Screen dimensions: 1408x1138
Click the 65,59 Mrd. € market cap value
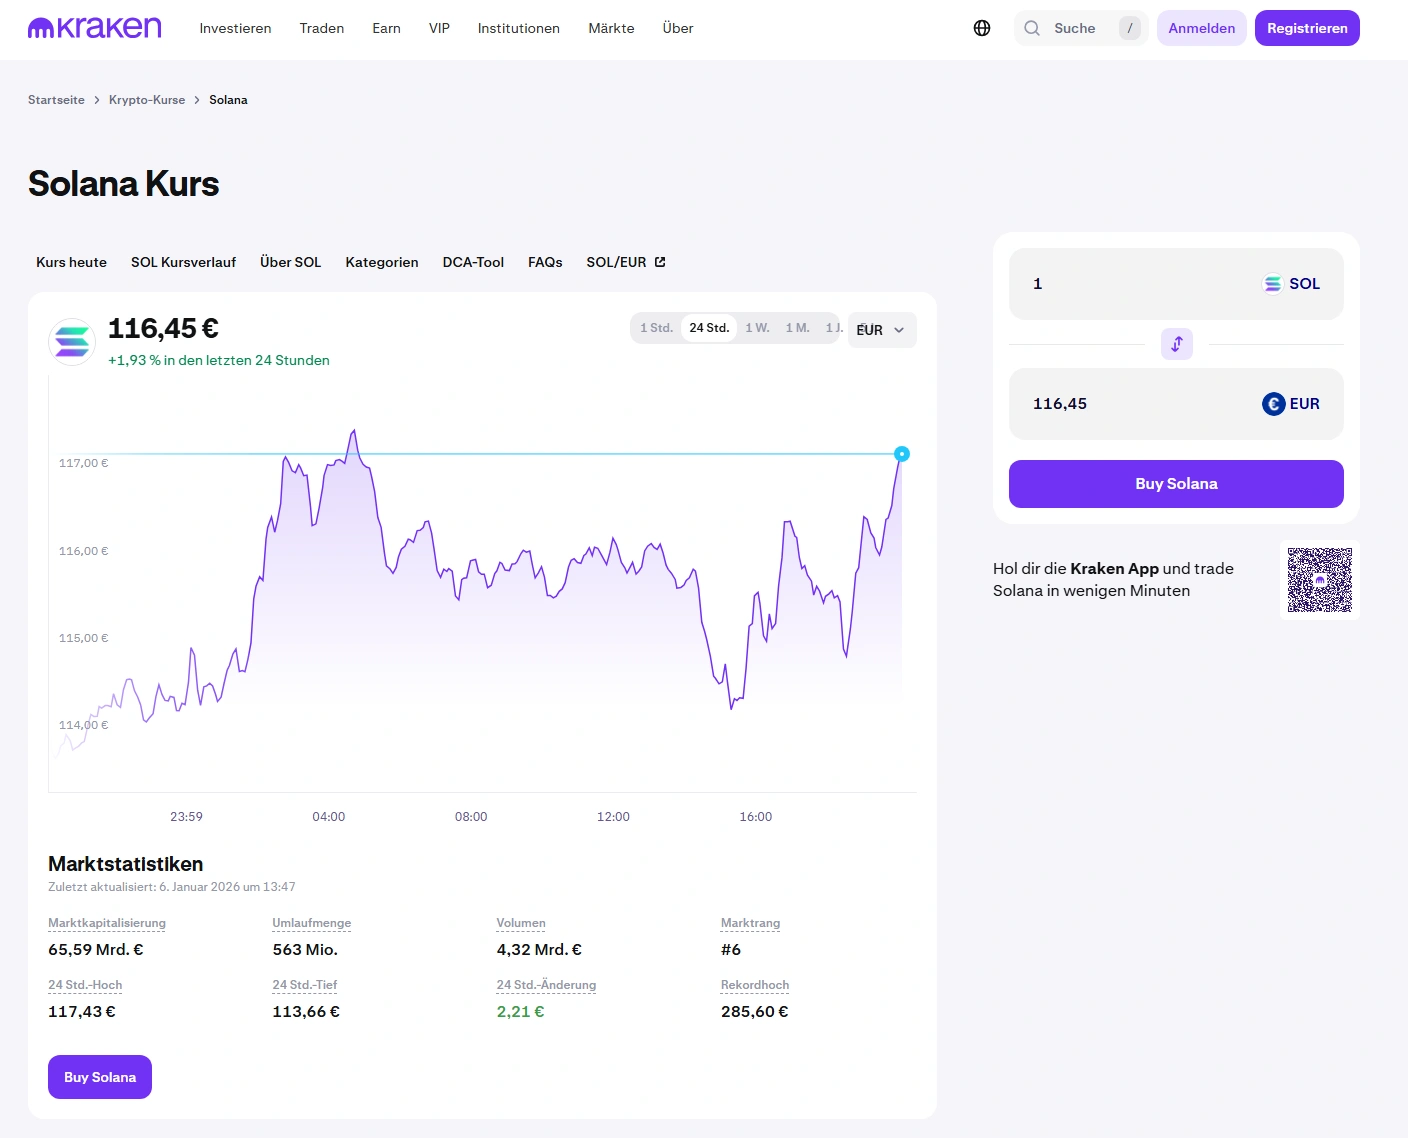pos(96,950)
